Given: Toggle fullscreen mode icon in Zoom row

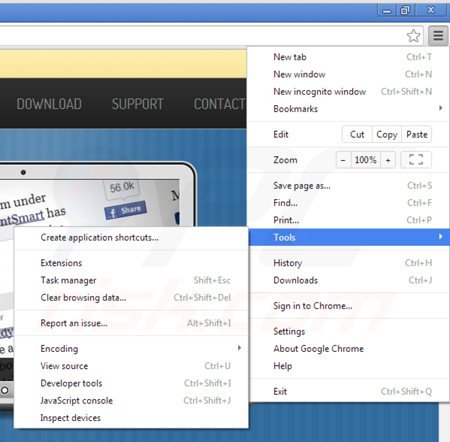Looking at the screenshot, I should click(416, 160).
